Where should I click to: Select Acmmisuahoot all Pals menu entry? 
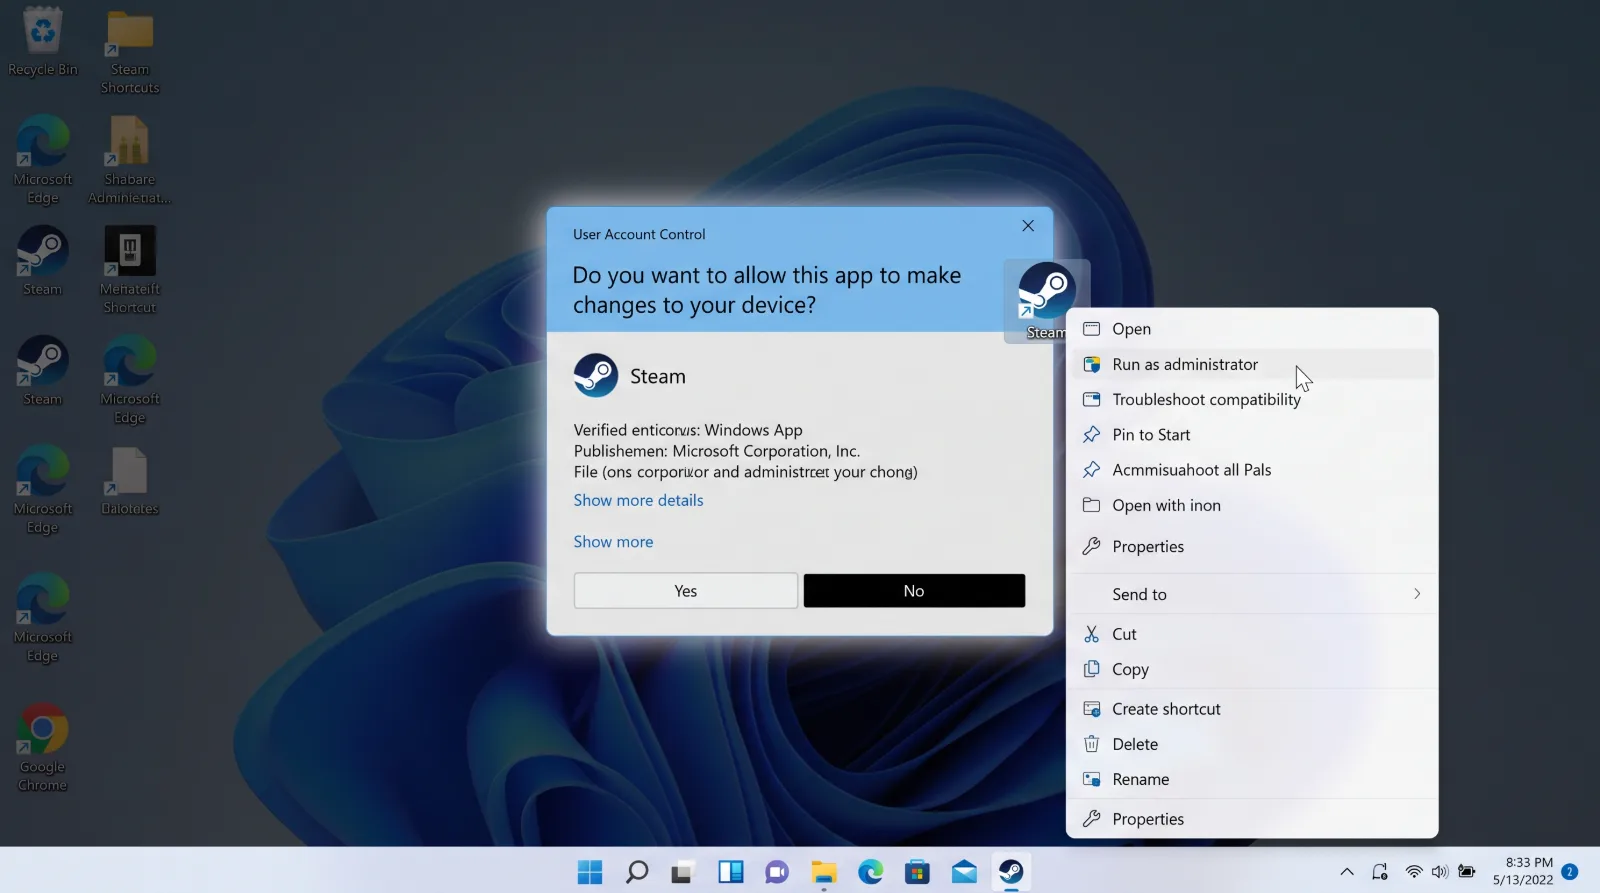click(x=1252, y=470)
